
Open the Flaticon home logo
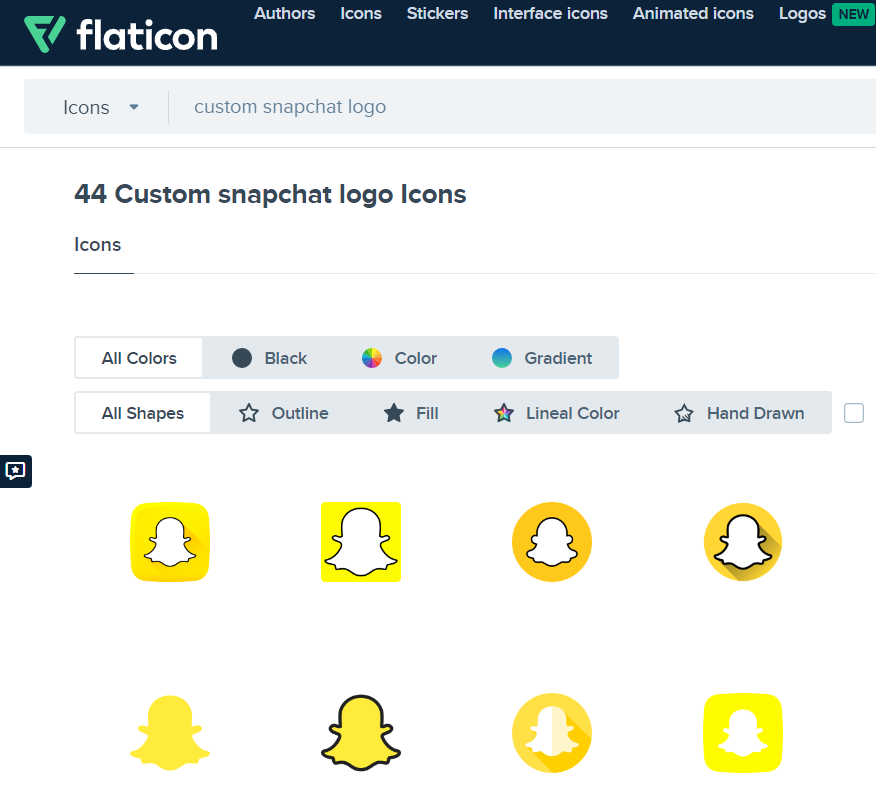pyautogui.click(x=121, y=35)
